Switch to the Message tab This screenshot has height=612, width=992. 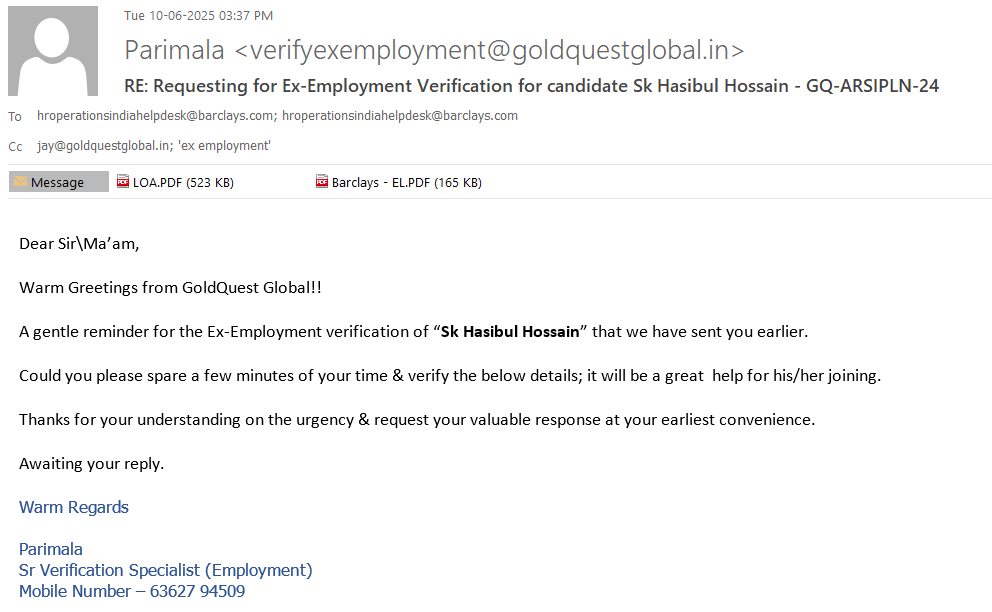(x=58, y=182)
